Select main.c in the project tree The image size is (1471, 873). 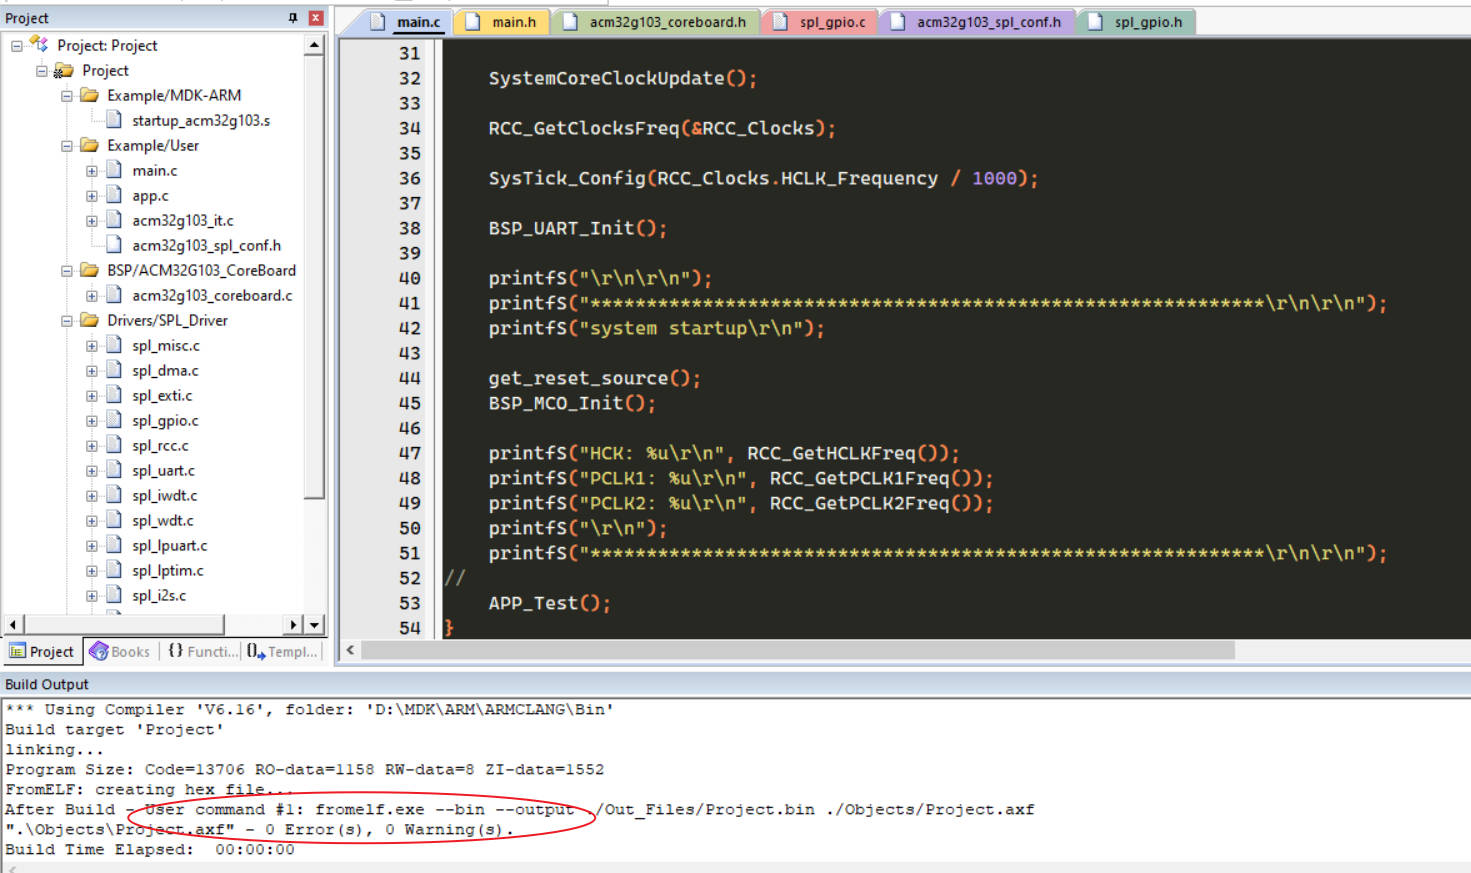click(x=154, y=170)
